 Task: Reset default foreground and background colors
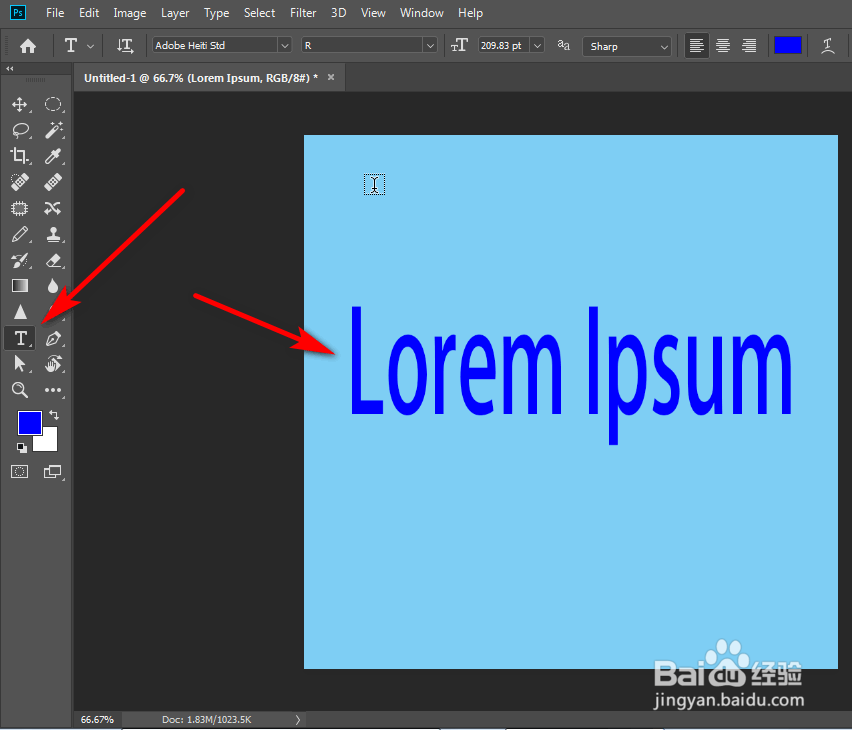[x=22, y=448]
